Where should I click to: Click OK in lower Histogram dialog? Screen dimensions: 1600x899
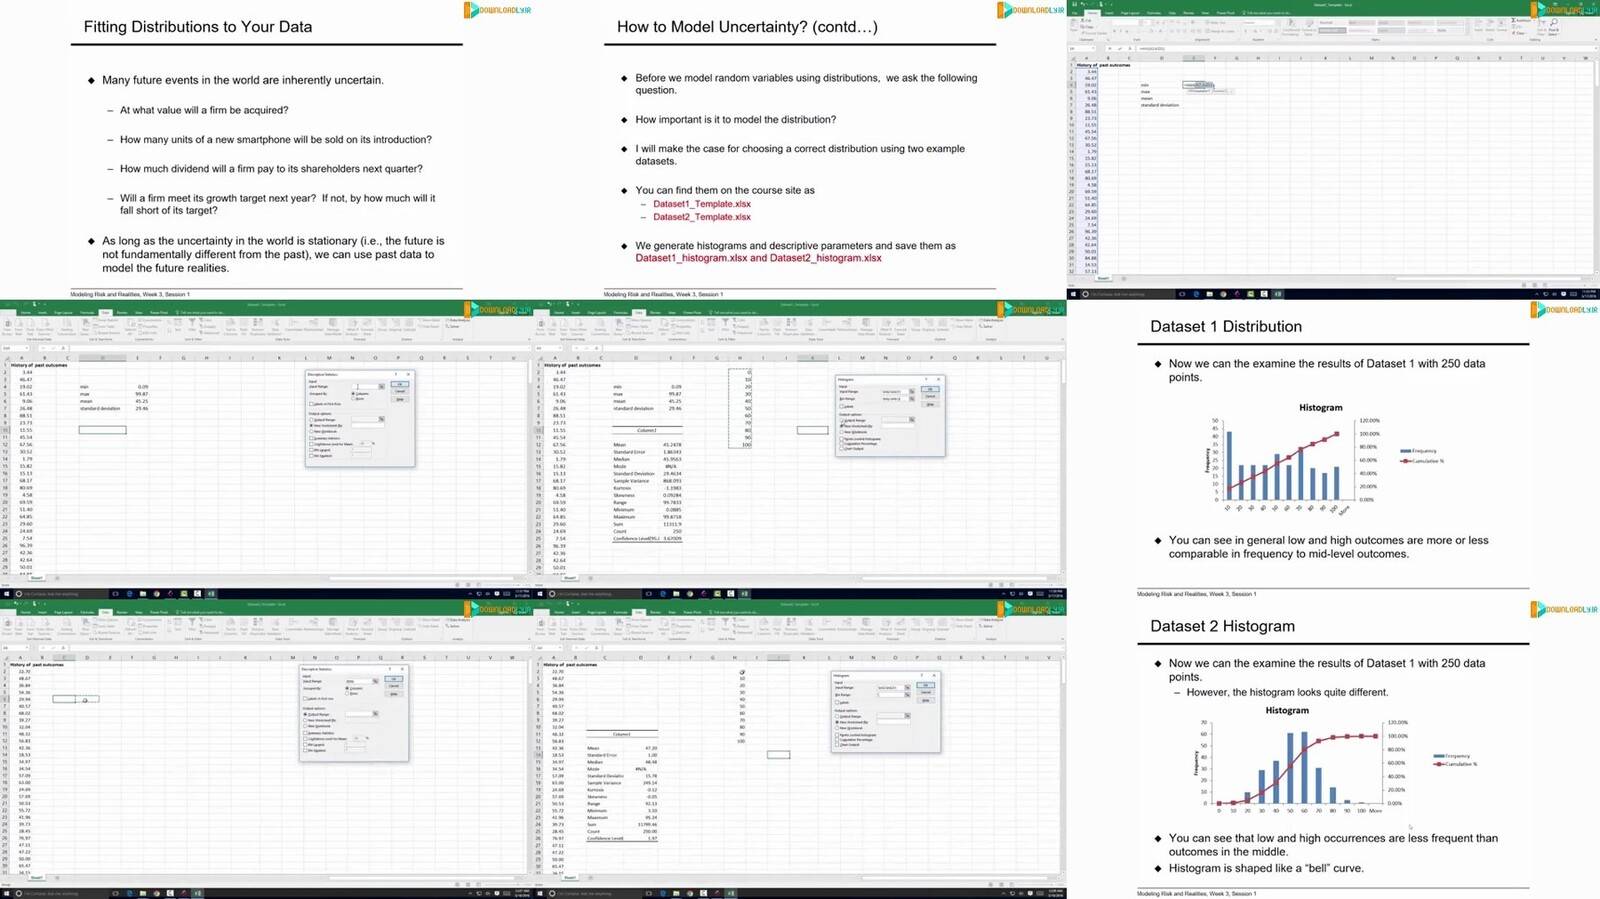pos(926,685)
